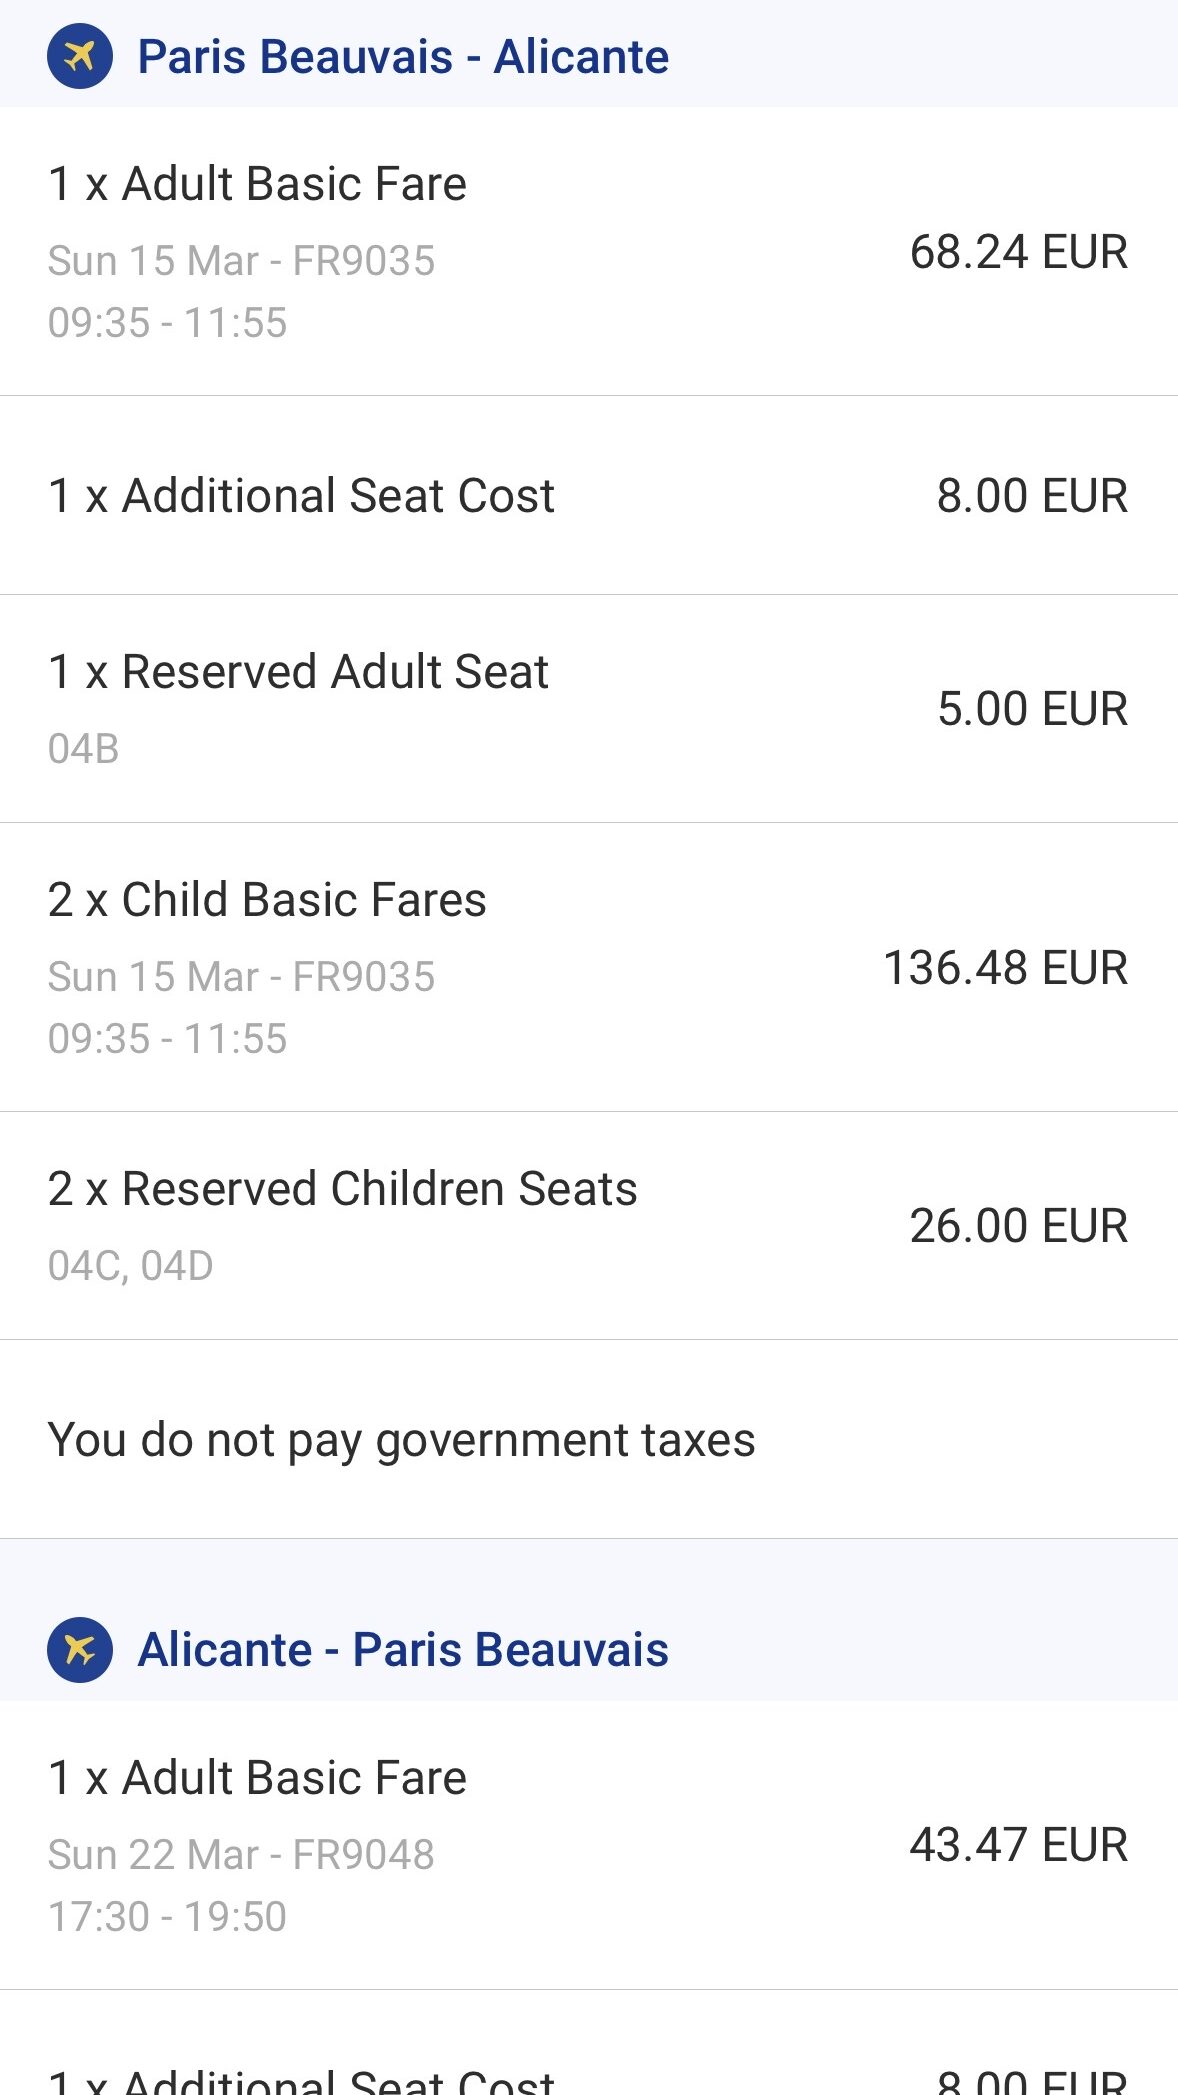The height and width of the screenshot is (2095, 1178).
Task: Select the 2 x Child Basic Fares label
Action: tap(267, 900)
